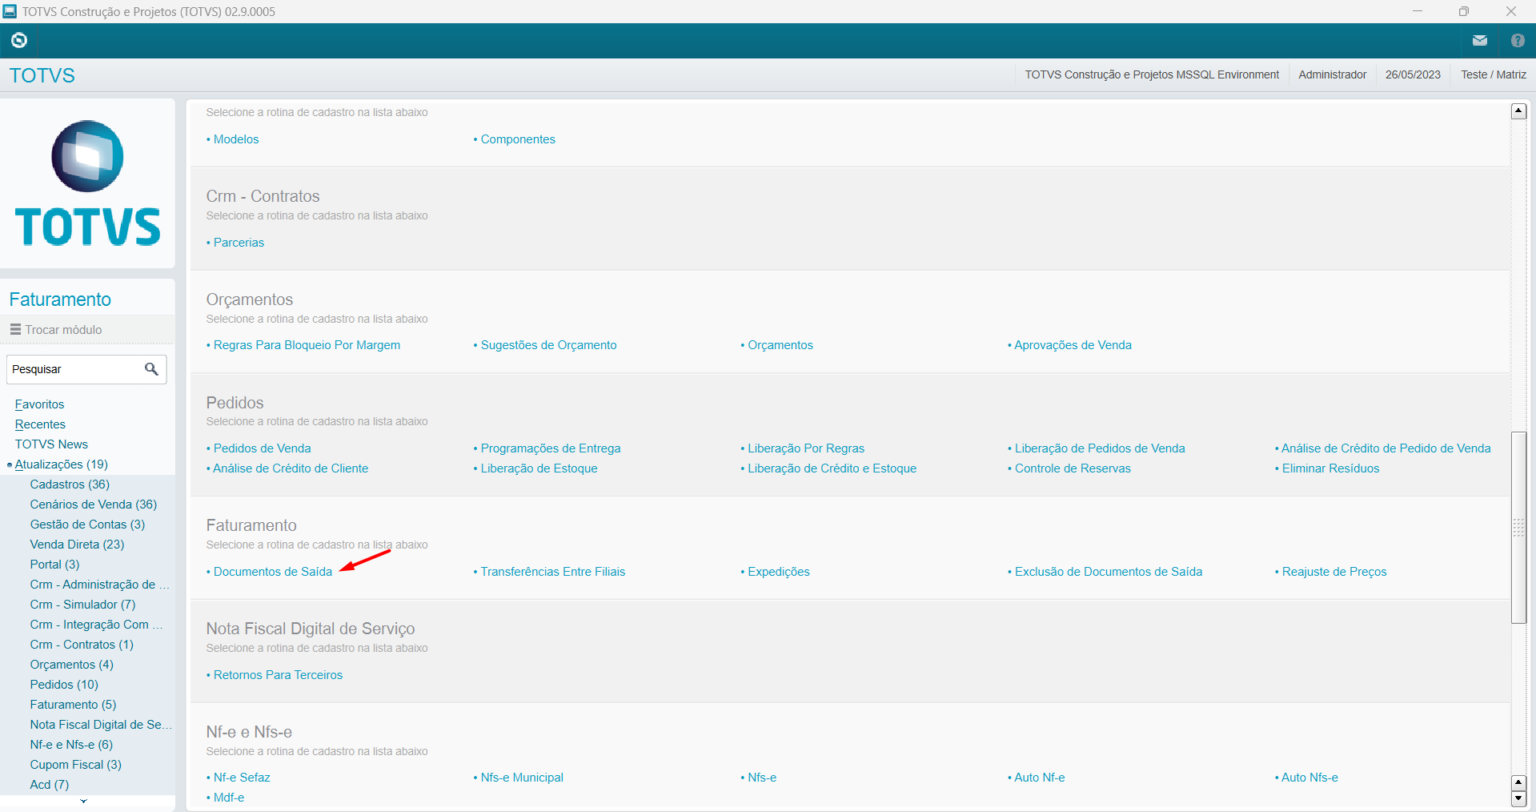1536x812 pixels.
Task: Click the TOTVS home icon in the top bar
Action: 19,41
